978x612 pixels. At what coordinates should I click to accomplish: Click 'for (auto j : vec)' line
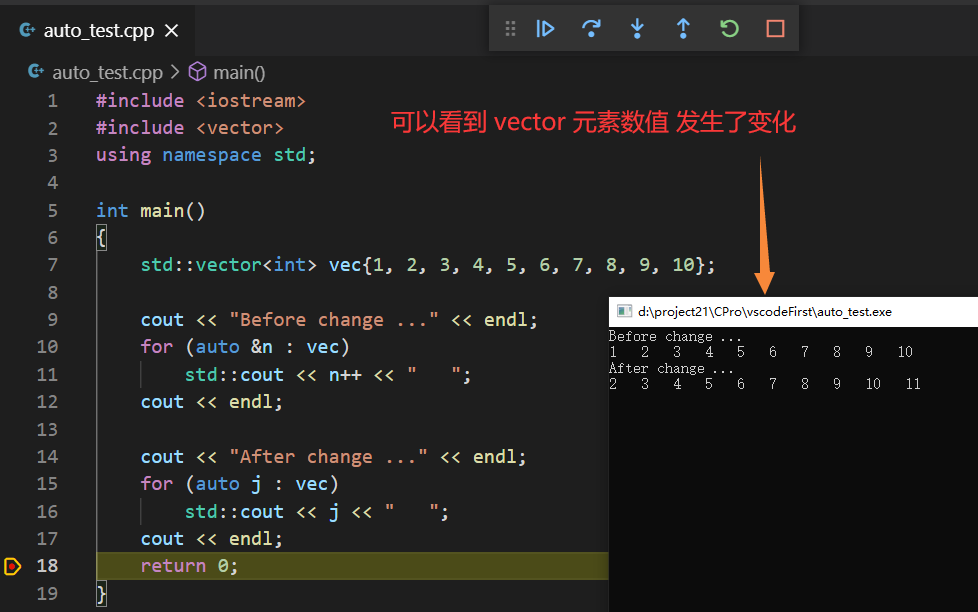(x=240, y=484)
